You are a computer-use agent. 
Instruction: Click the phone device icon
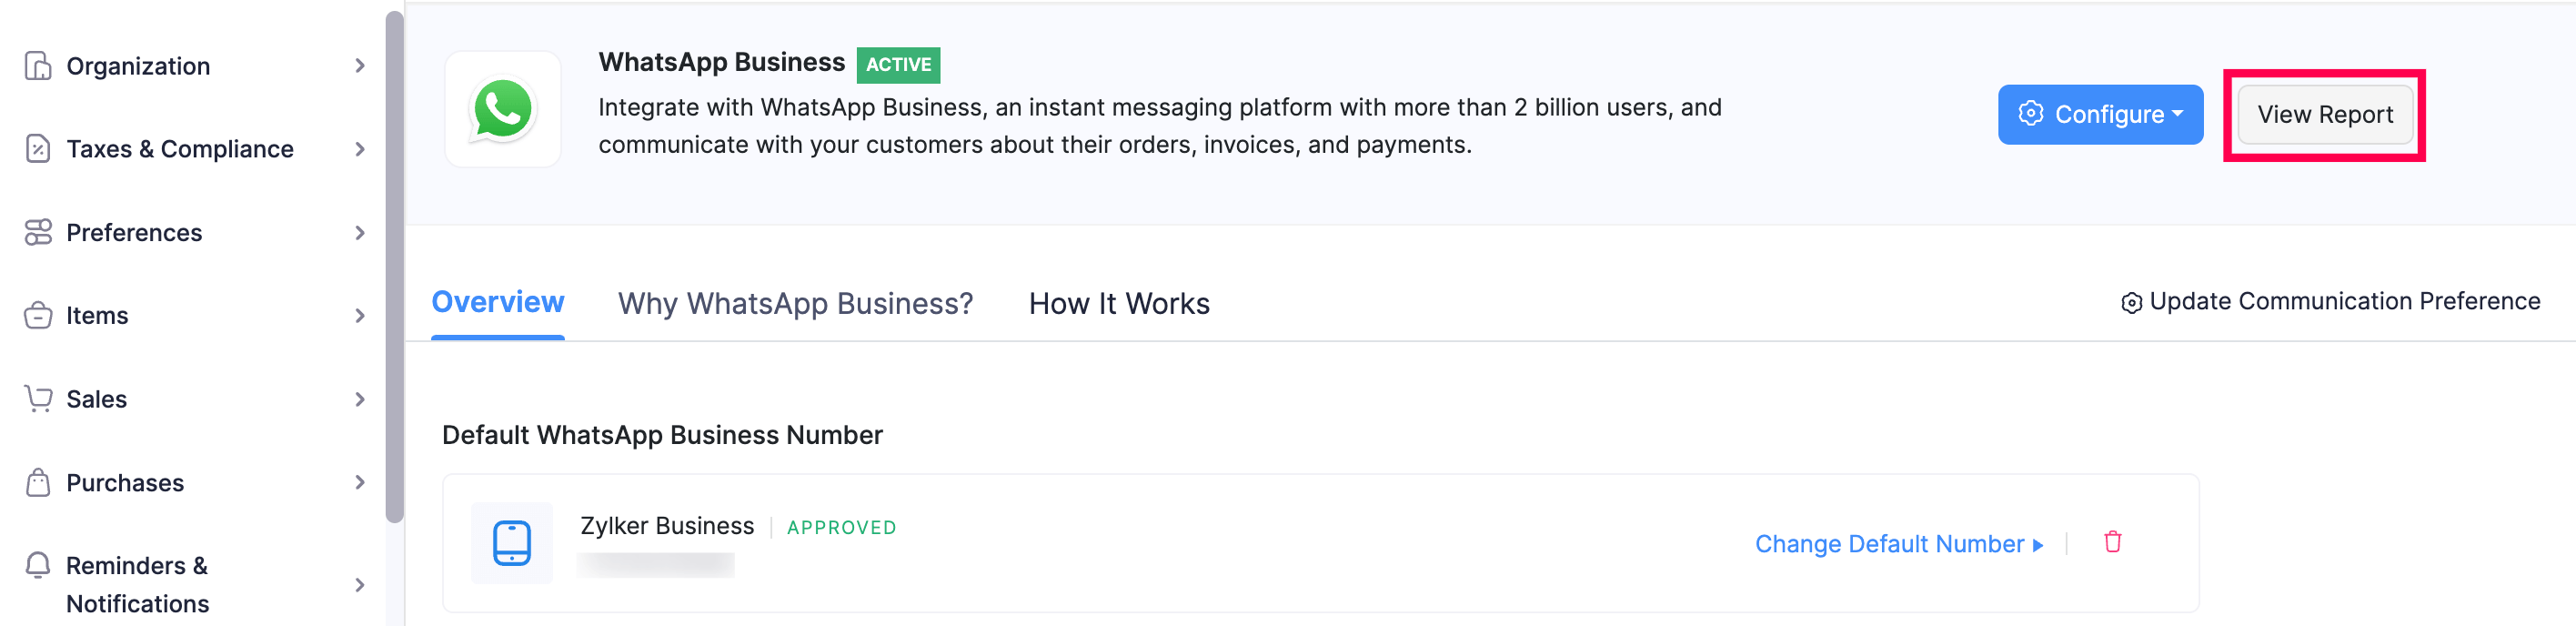[512, 543]
